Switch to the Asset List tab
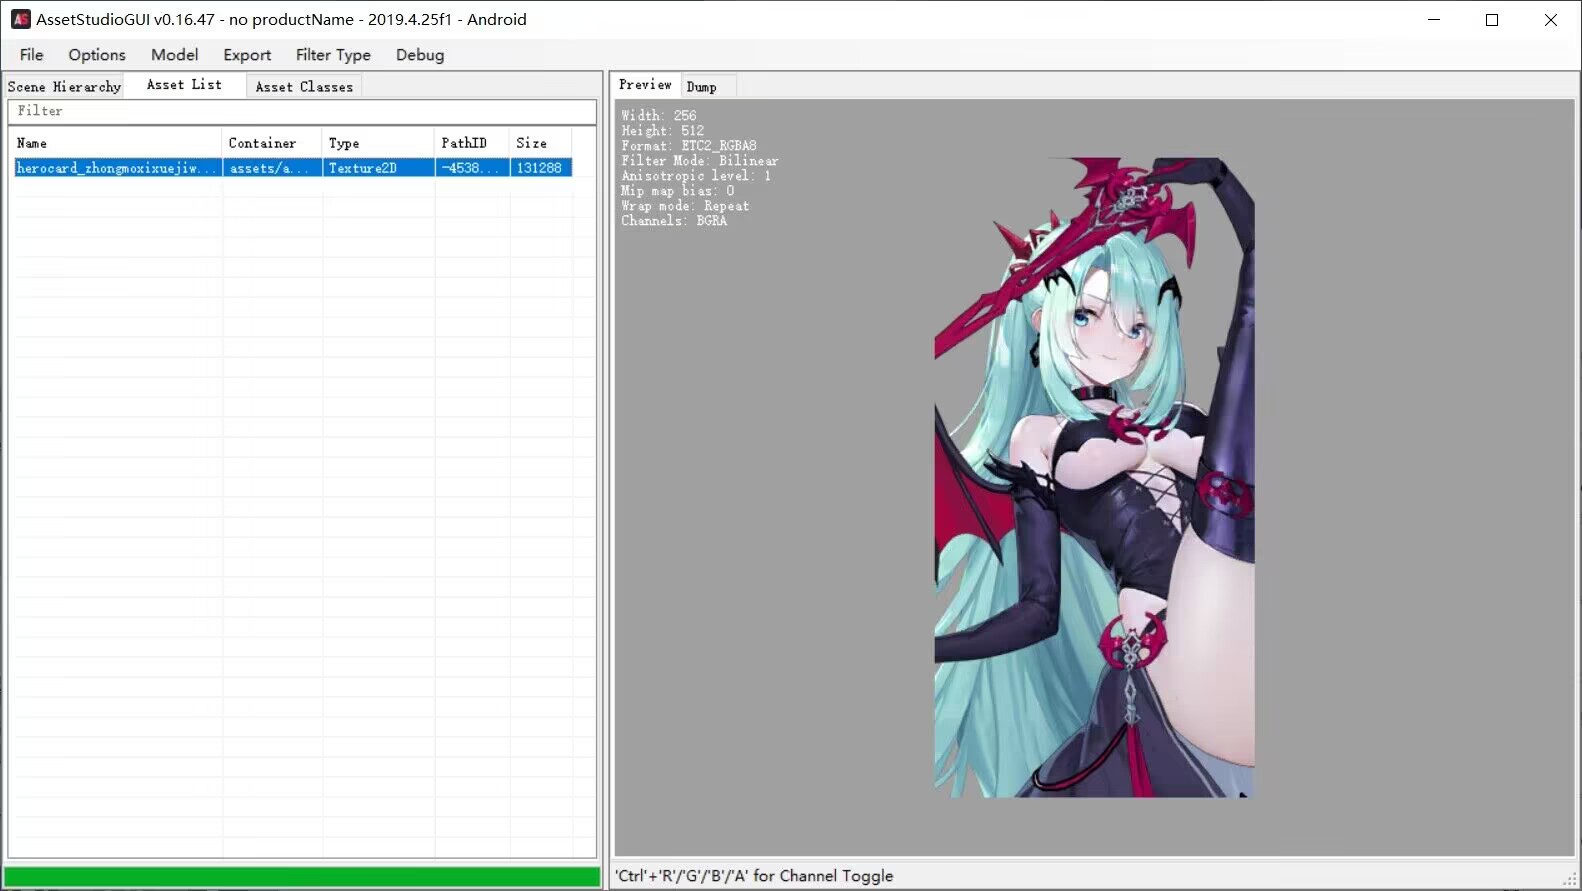The image size is (1582, 891). pyautogui.click(x=185, y=85)
